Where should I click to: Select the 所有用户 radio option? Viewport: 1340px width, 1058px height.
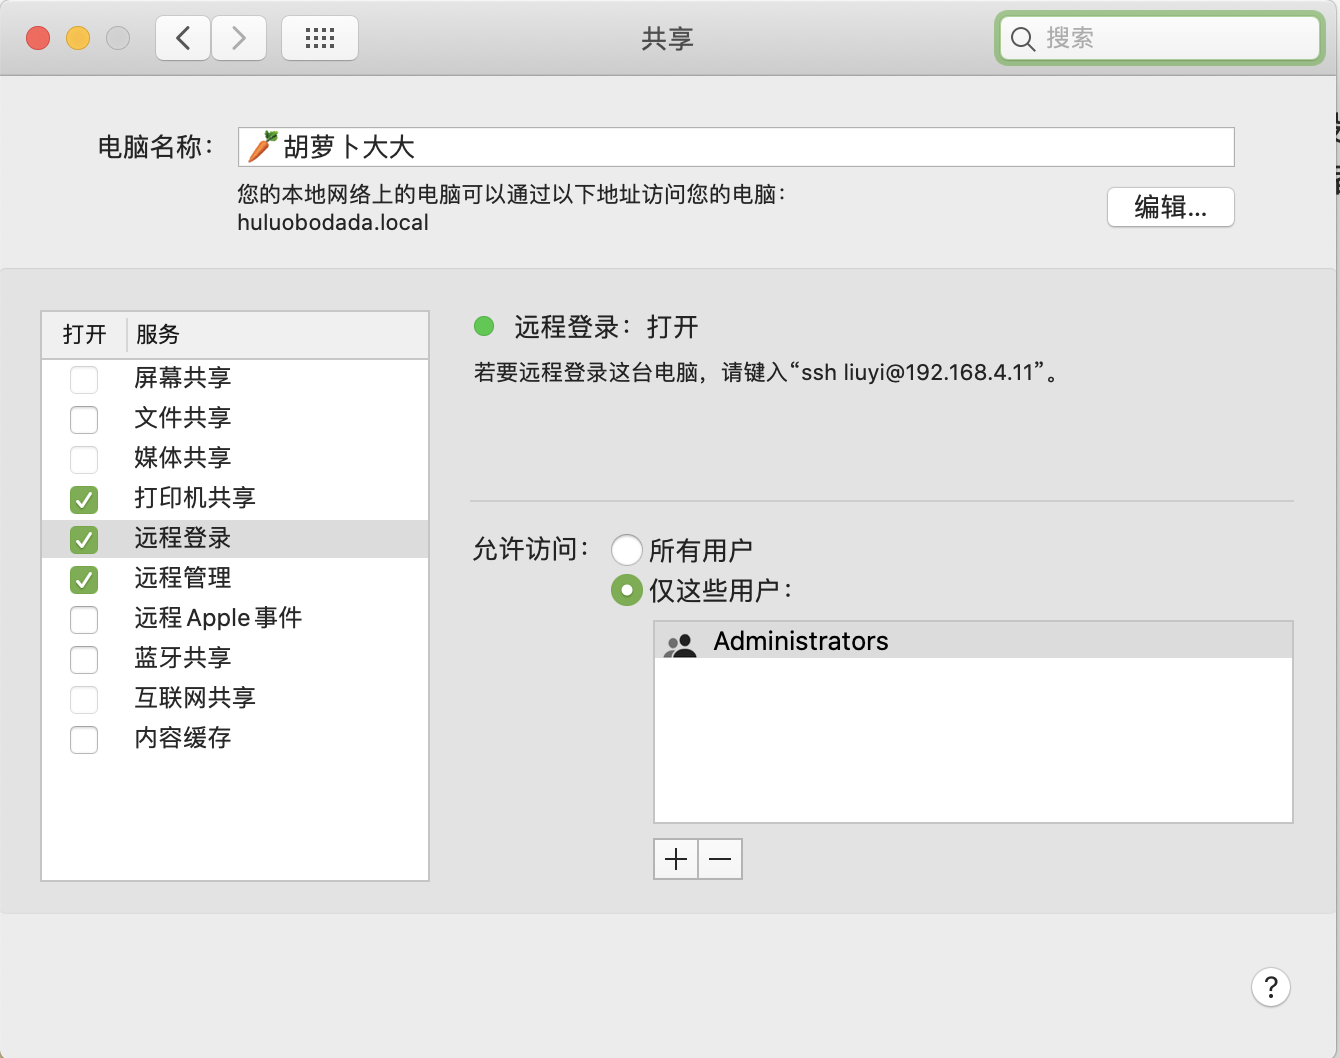pyautogui.click(x=627, y=549)
